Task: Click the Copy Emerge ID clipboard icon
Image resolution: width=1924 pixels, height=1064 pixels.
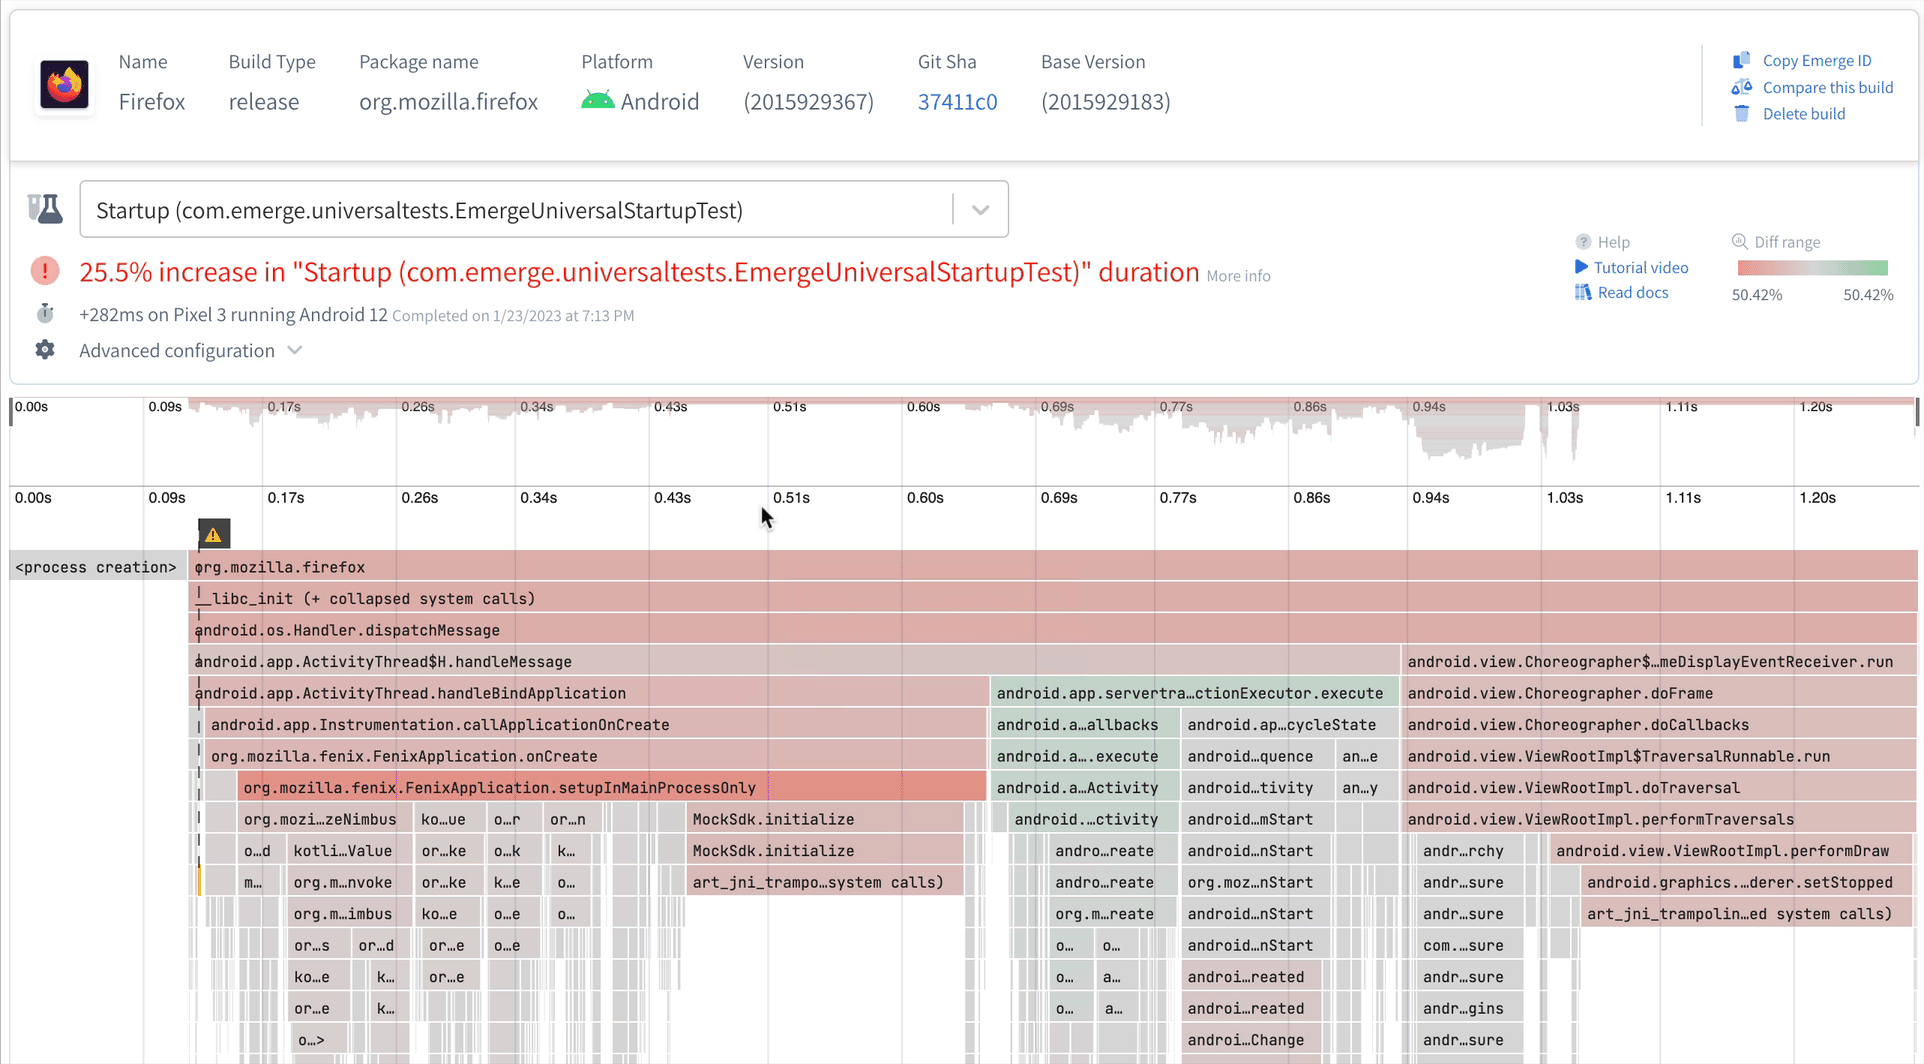Action: click(x=1742, y=60)
